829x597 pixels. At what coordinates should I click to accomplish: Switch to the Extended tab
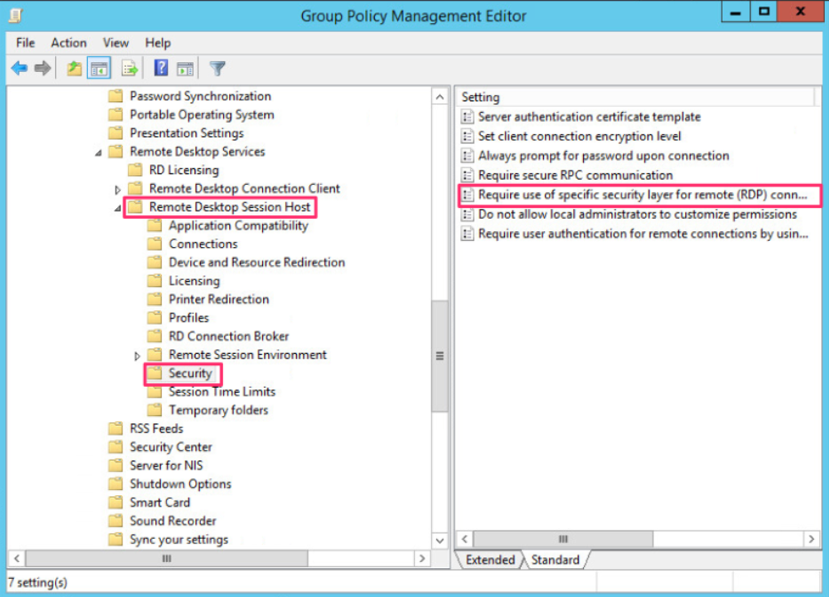point(490,560)
